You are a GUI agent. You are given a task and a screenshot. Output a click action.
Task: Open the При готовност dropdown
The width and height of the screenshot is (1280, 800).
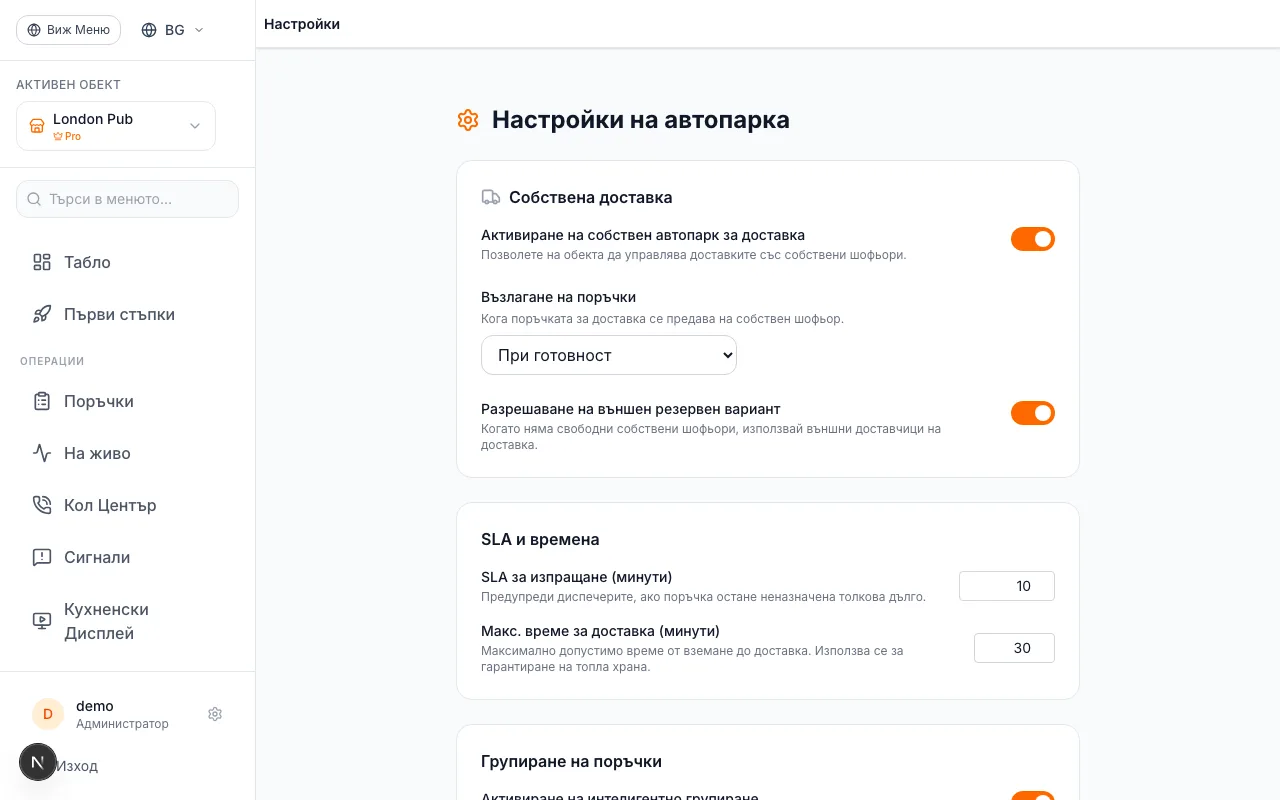pos(609,355)
